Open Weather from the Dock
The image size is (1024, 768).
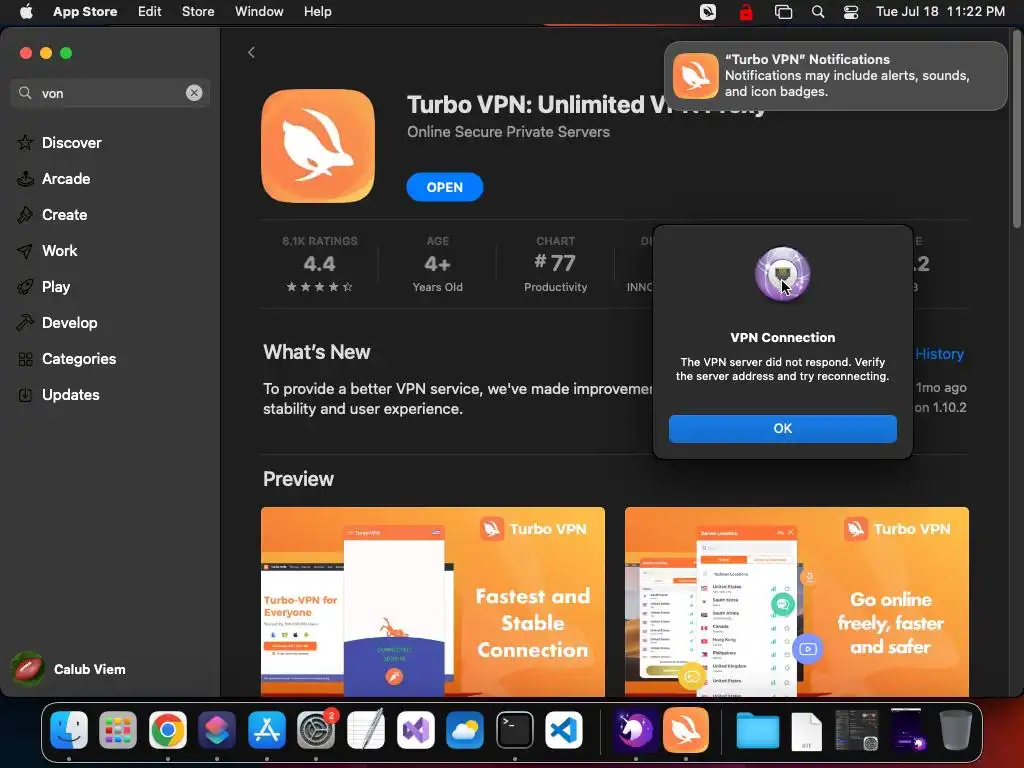465,730
